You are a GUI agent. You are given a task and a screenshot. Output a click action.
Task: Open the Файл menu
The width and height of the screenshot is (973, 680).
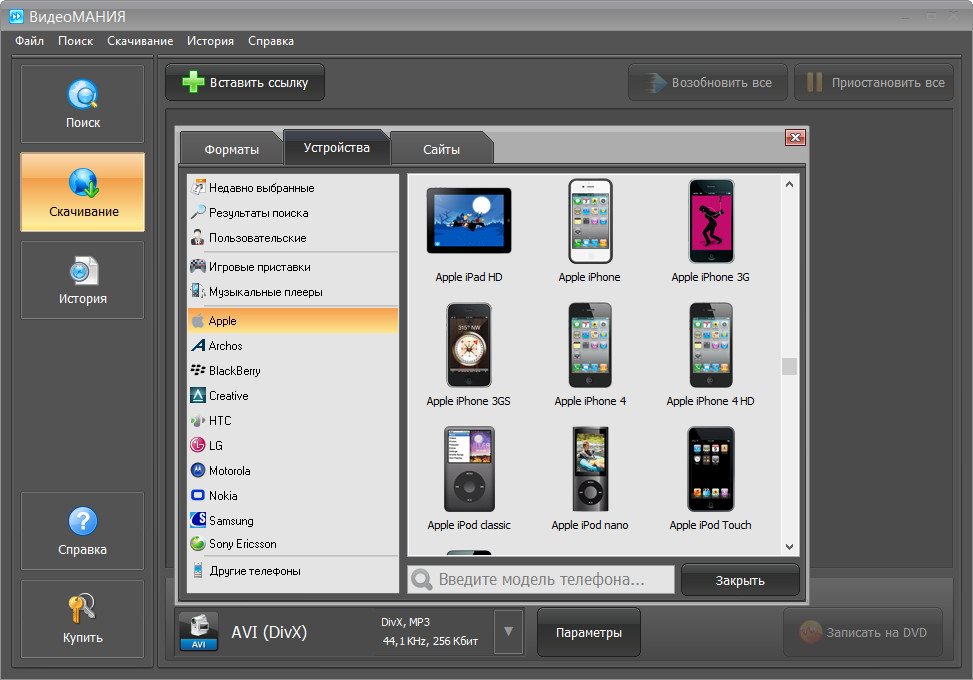point(29,41)
